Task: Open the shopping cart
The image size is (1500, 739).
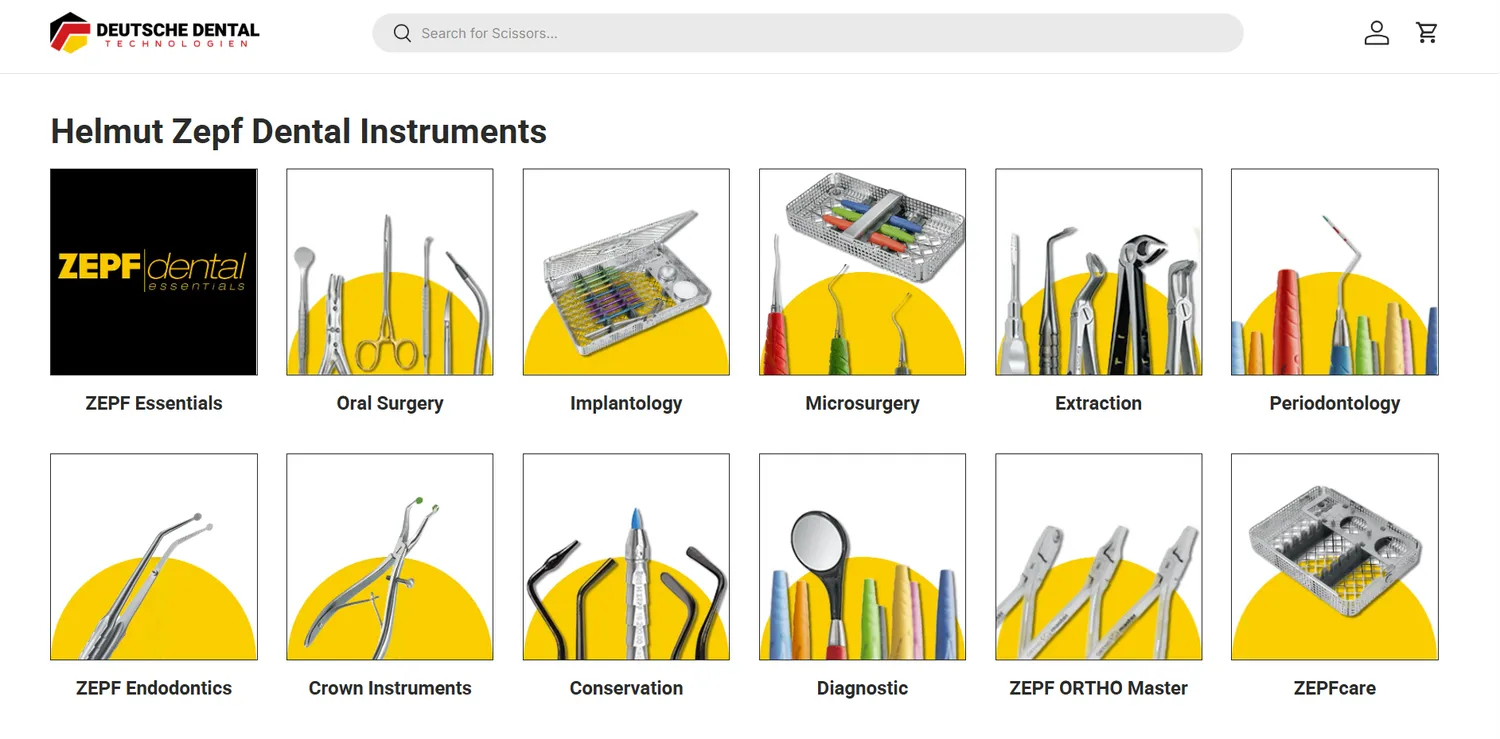Action: click(1427, 33)
